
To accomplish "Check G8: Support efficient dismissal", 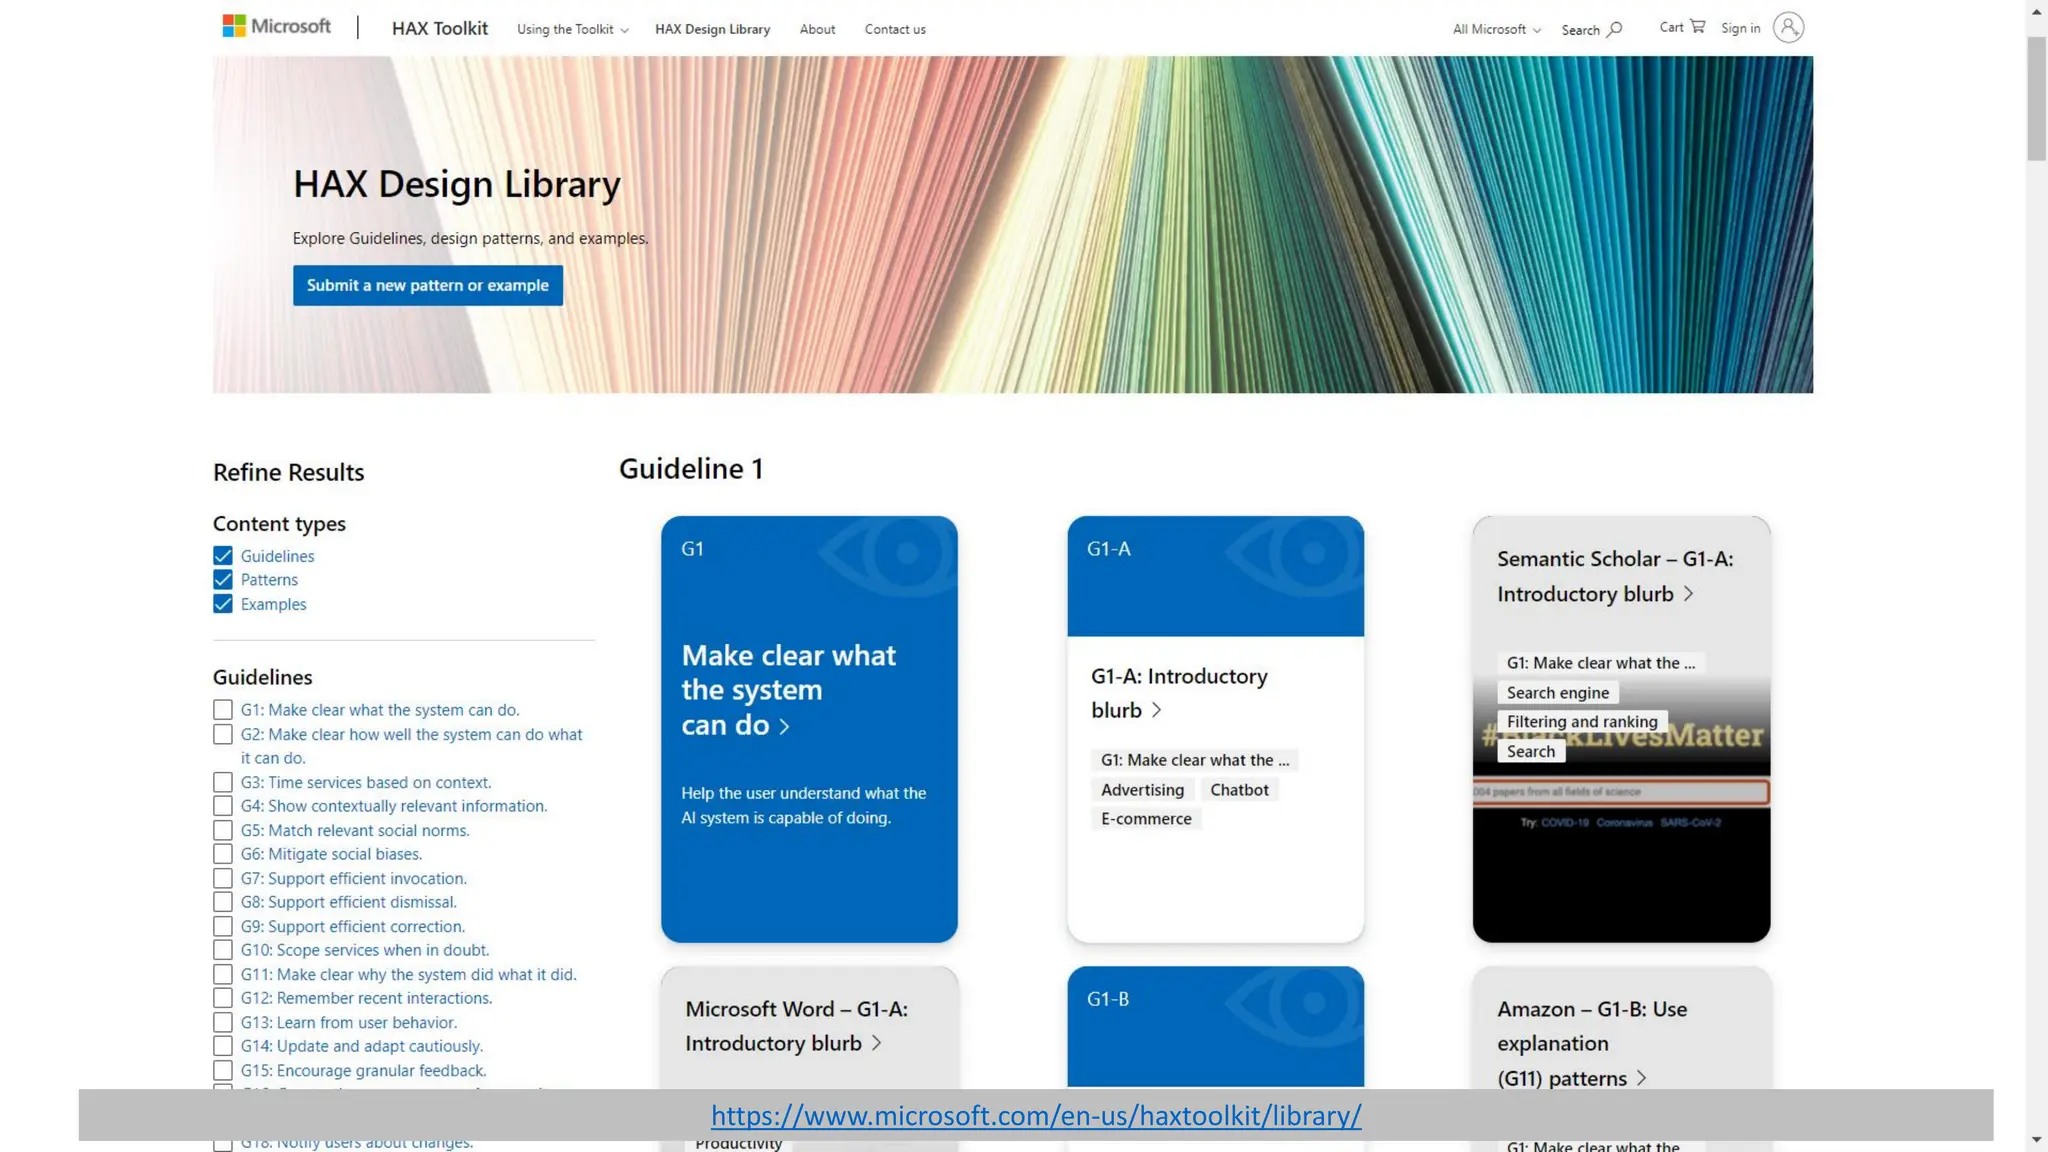I will click(223, 902).
